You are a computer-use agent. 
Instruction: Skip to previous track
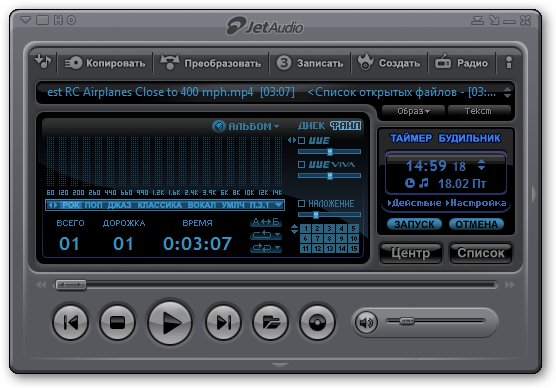pos(70,322)
